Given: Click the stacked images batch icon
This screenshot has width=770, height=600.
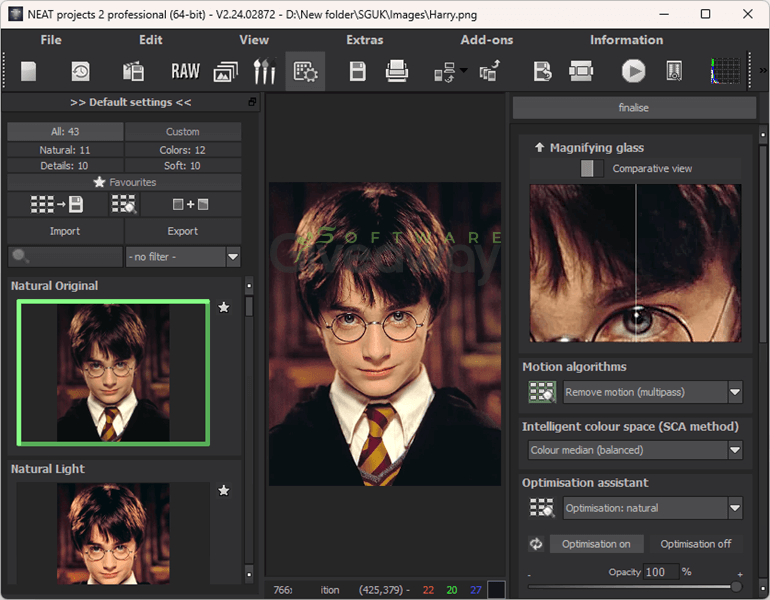Looking at the screenshot, I should click(225, 72).
